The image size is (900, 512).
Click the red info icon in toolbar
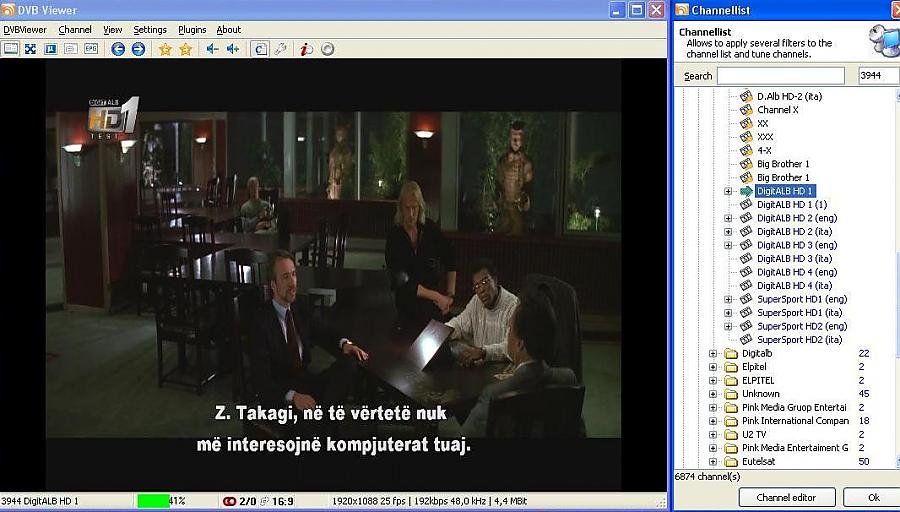[307, 49]
